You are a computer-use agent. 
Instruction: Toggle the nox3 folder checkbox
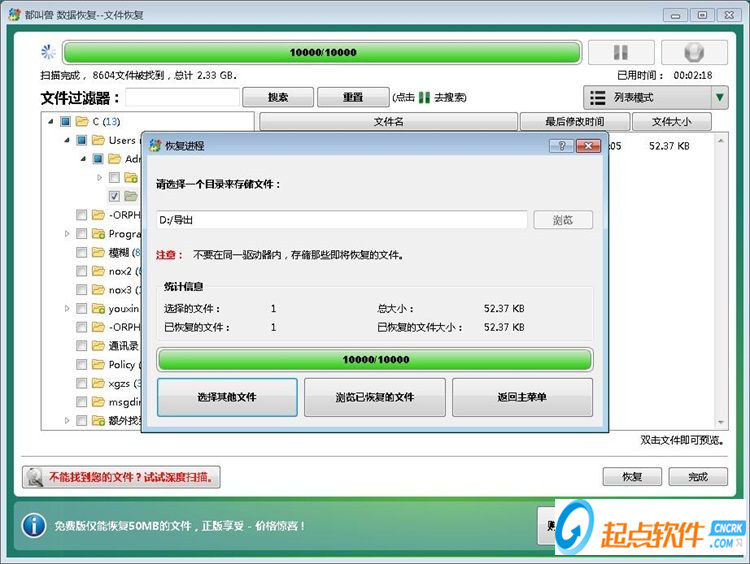(82, 290)
